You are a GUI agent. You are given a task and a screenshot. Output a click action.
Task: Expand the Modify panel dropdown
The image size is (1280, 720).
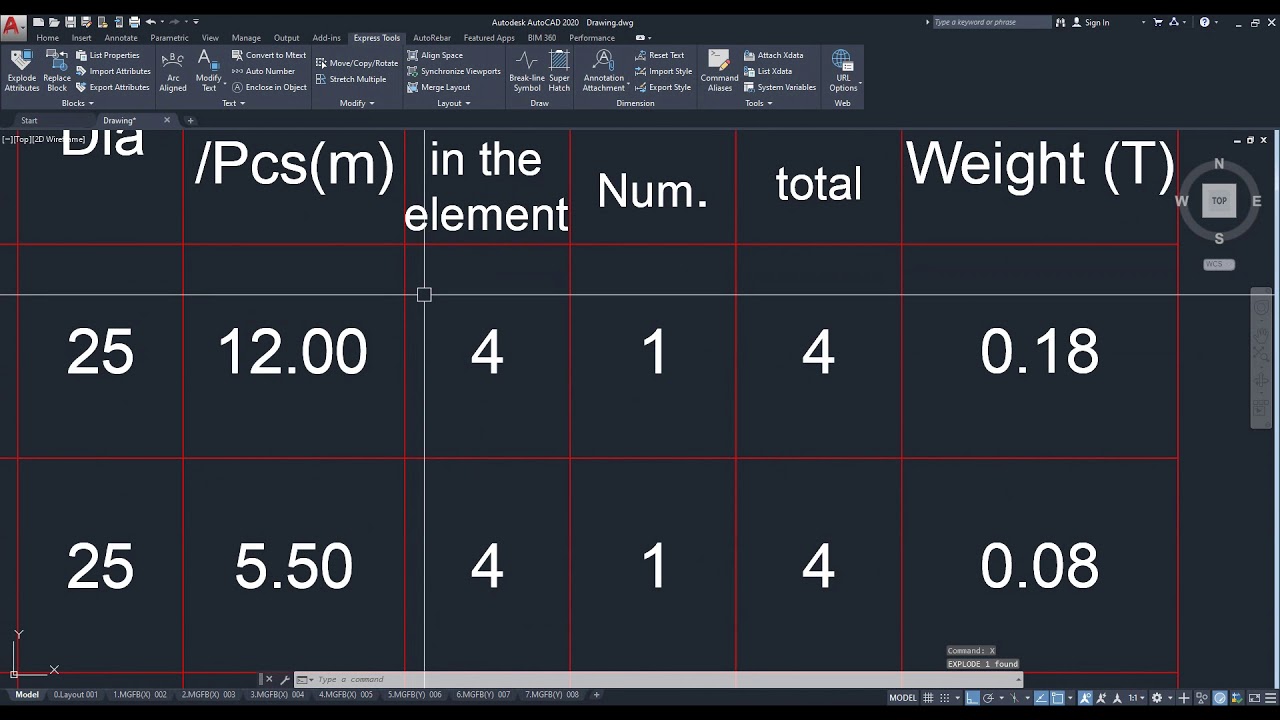tap(357, 103)
